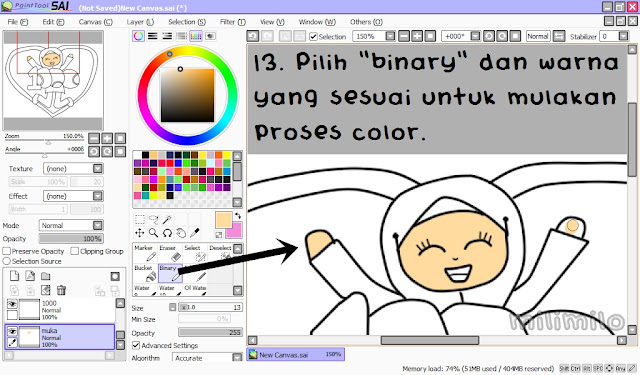640x375 pixels.
Task: Choose the Select pen tool
Action: [195, 253]
